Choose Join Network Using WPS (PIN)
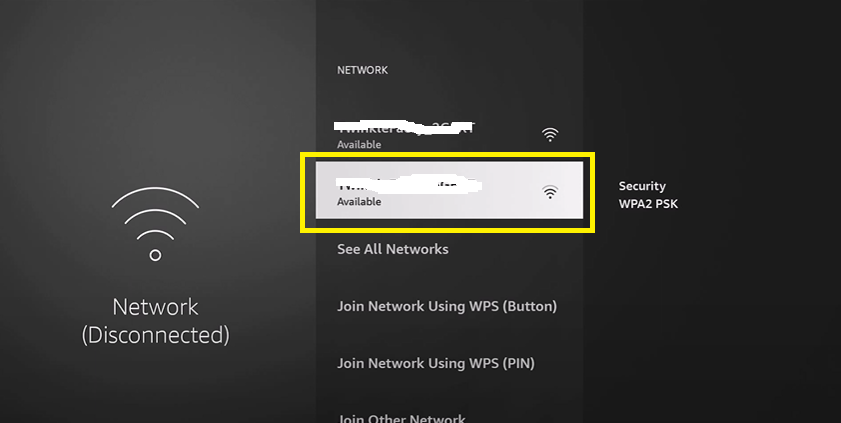This screenshot has height=423, width=841. pyautogui.click(x=436, y=363)
